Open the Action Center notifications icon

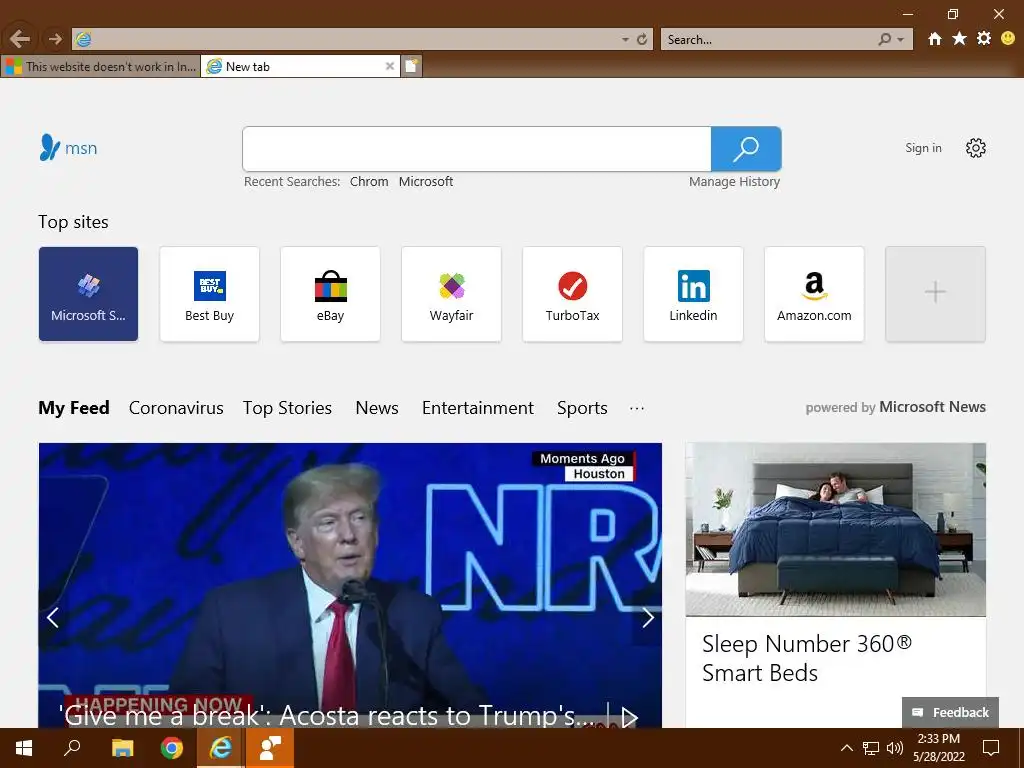pos(991,748)
